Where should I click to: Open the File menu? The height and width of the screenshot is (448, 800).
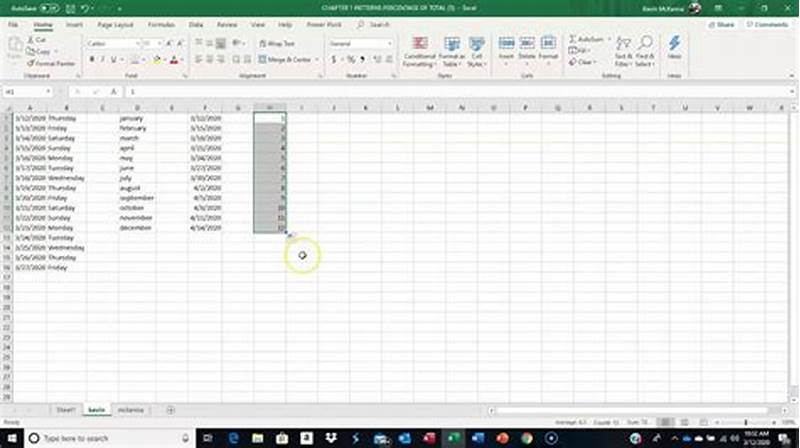13,24
